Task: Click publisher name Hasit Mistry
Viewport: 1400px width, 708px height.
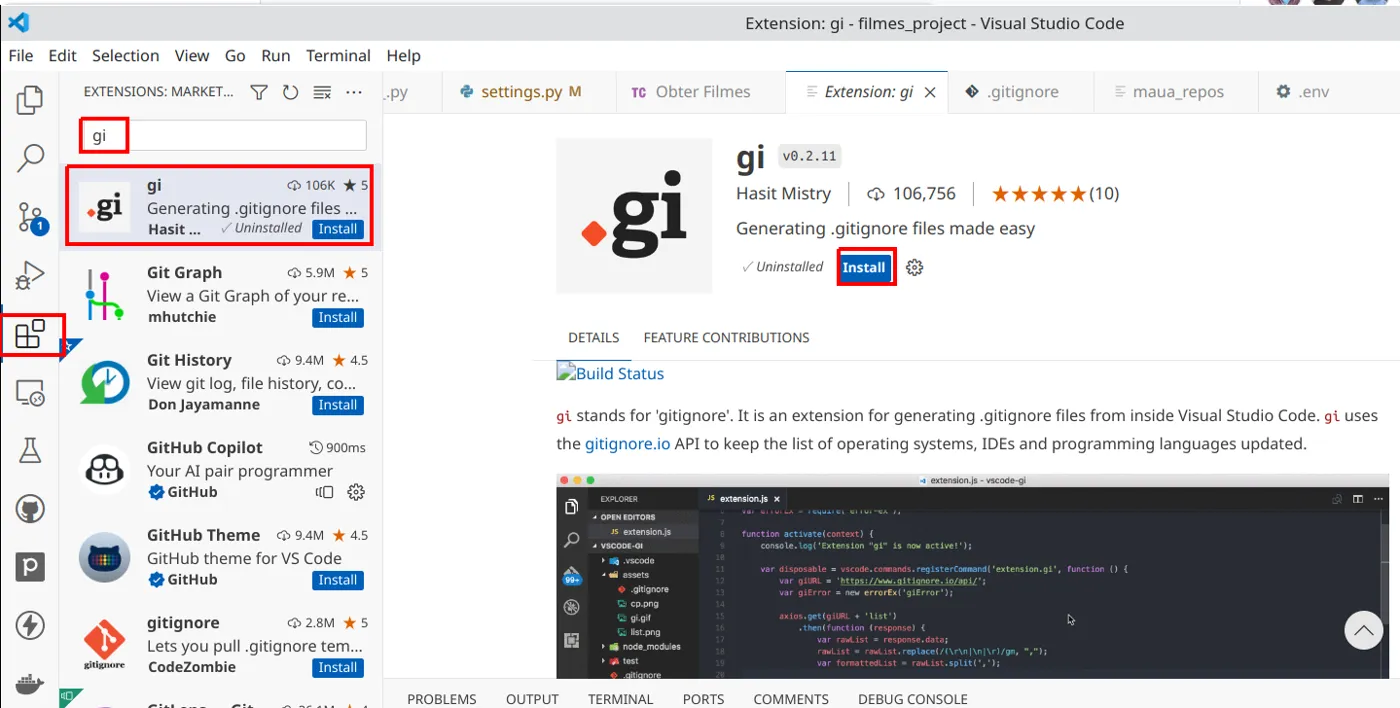Action: [783, 194]
